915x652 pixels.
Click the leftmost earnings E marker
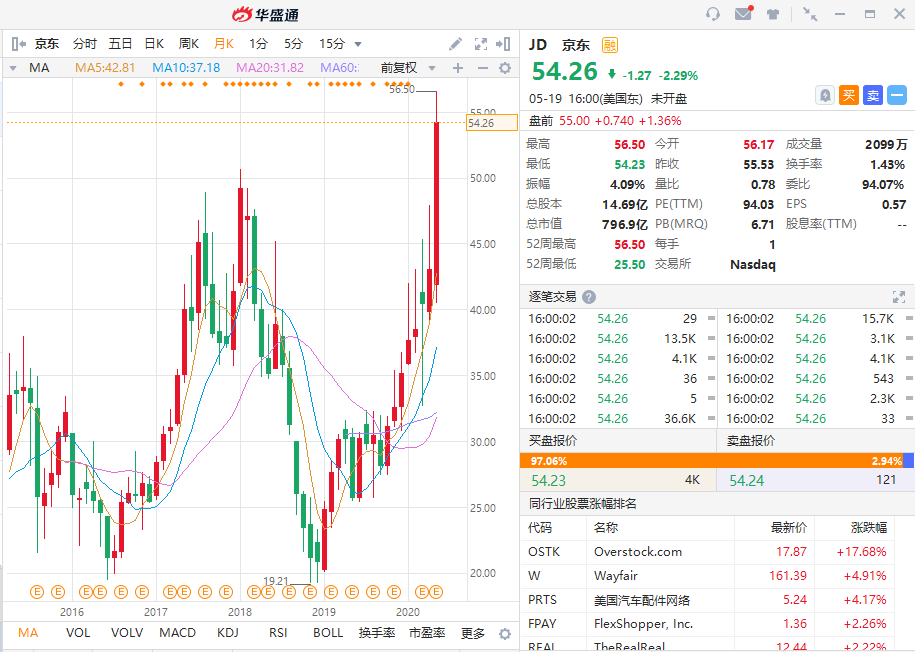(37, 592)
